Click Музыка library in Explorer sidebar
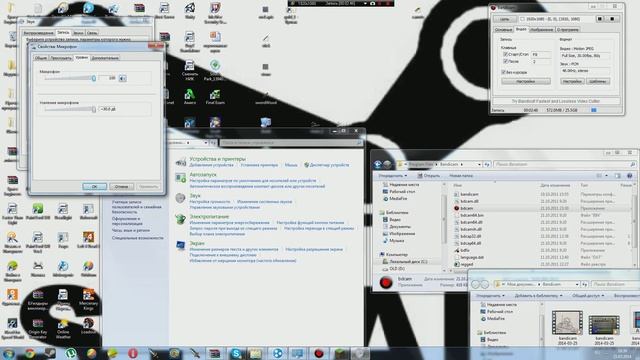The image size is (640, 360). pos(396,241)
